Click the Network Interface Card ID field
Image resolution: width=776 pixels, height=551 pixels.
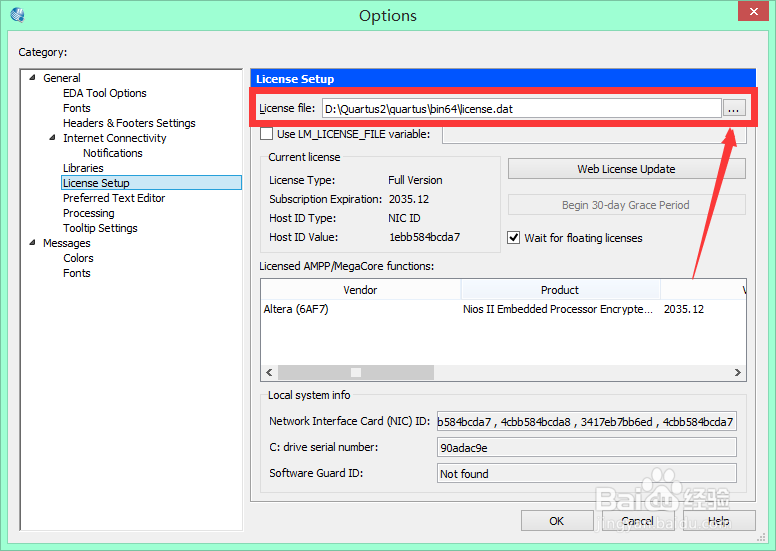point(586,421)
